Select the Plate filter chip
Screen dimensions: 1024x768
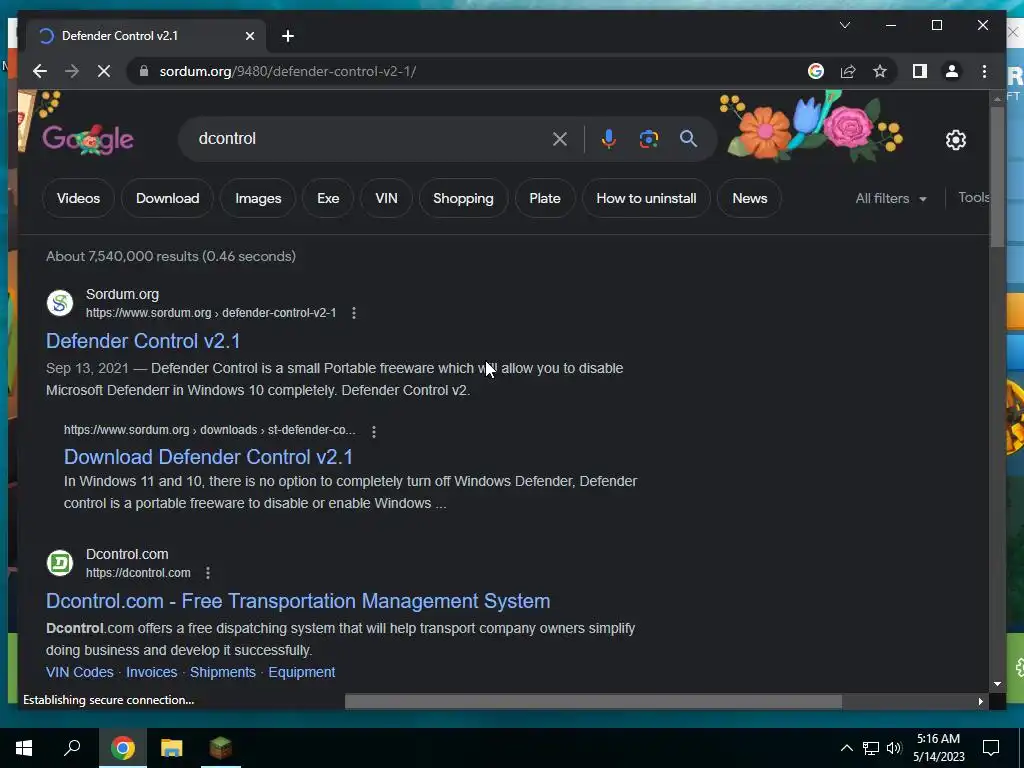[x=545, y=198]
